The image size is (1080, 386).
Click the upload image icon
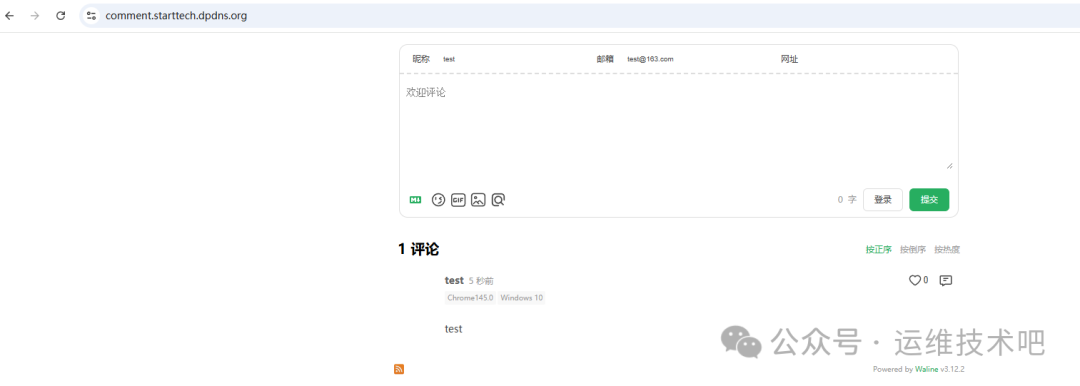click(478, 200)
